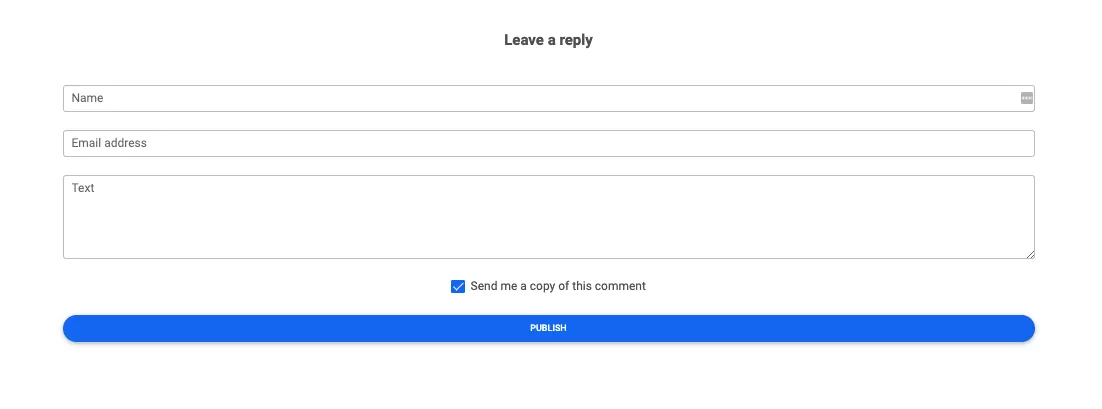Select the Email address placeholder text
1102x409 pixels.
tap(109, 143)
